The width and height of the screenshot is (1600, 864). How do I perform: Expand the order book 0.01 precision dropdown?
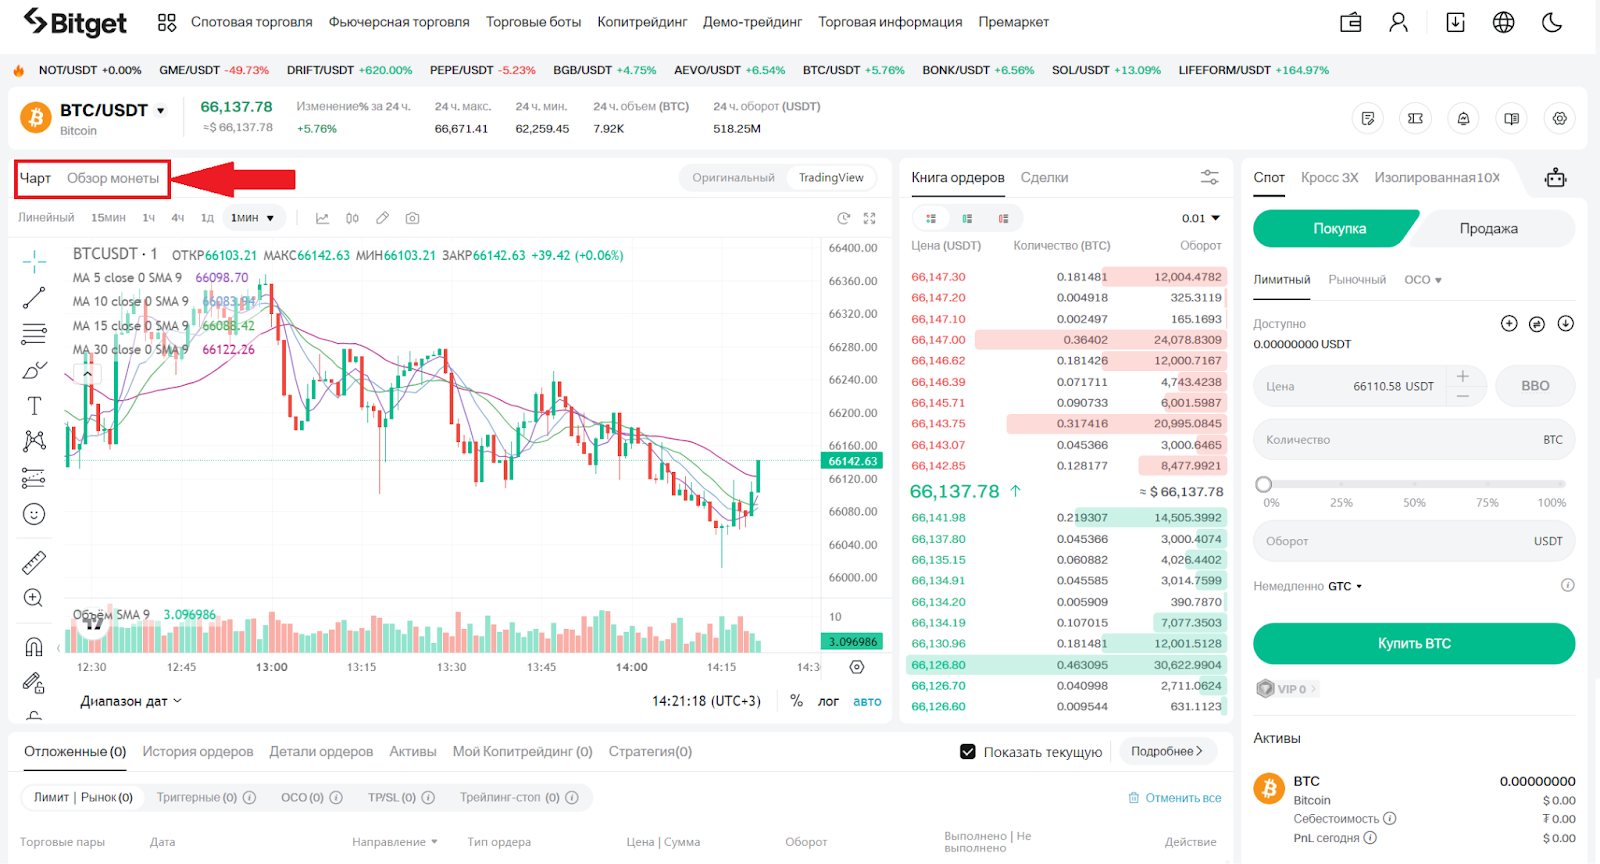pos(1201,218)
